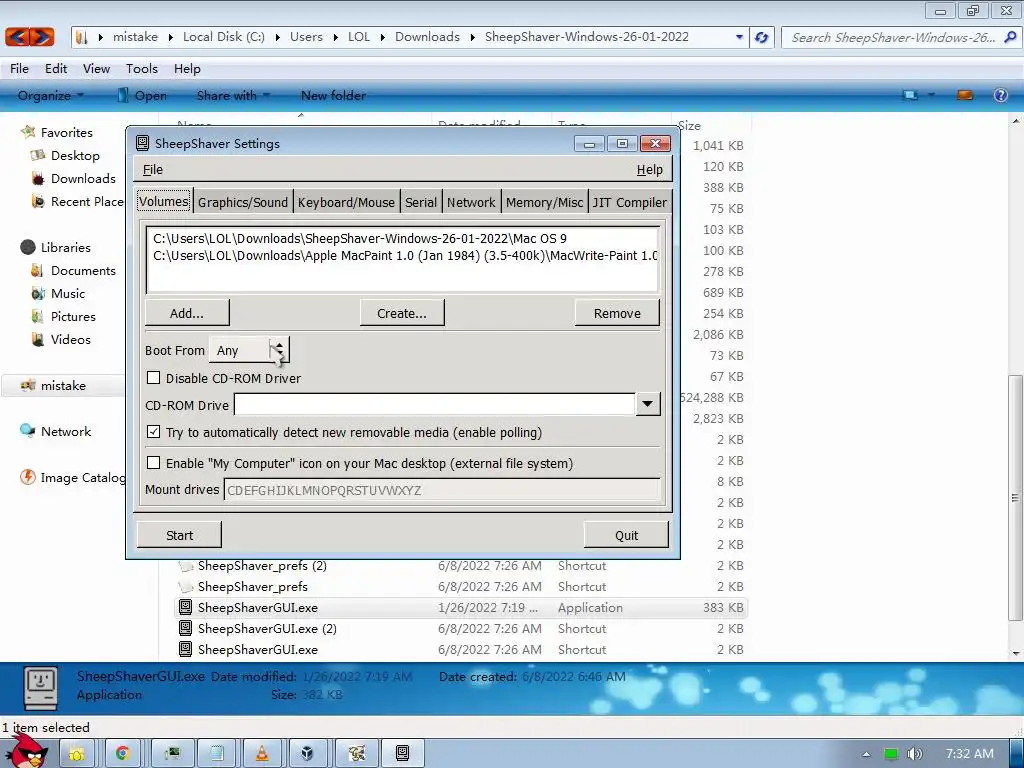Click the Explorer back and forward arrows button

[x=30, y=37]
